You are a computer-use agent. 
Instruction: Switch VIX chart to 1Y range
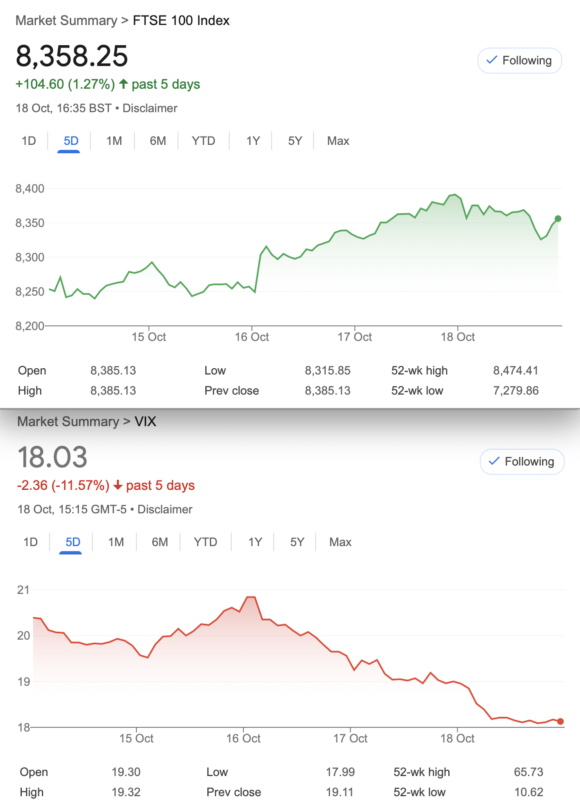pyautogui.click(x=255, y=542)
